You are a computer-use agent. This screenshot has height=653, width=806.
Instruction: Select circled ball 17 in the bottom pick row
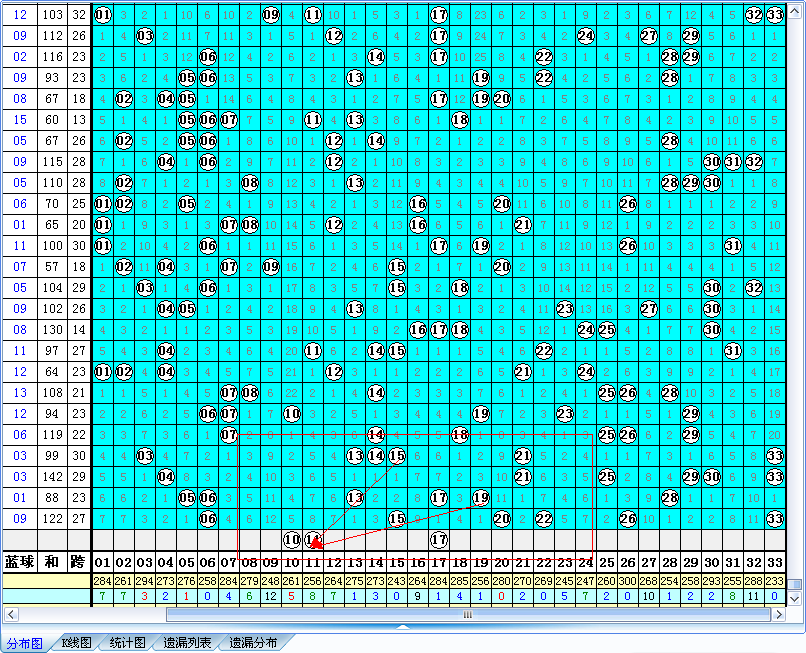click(x=438, y=540)
